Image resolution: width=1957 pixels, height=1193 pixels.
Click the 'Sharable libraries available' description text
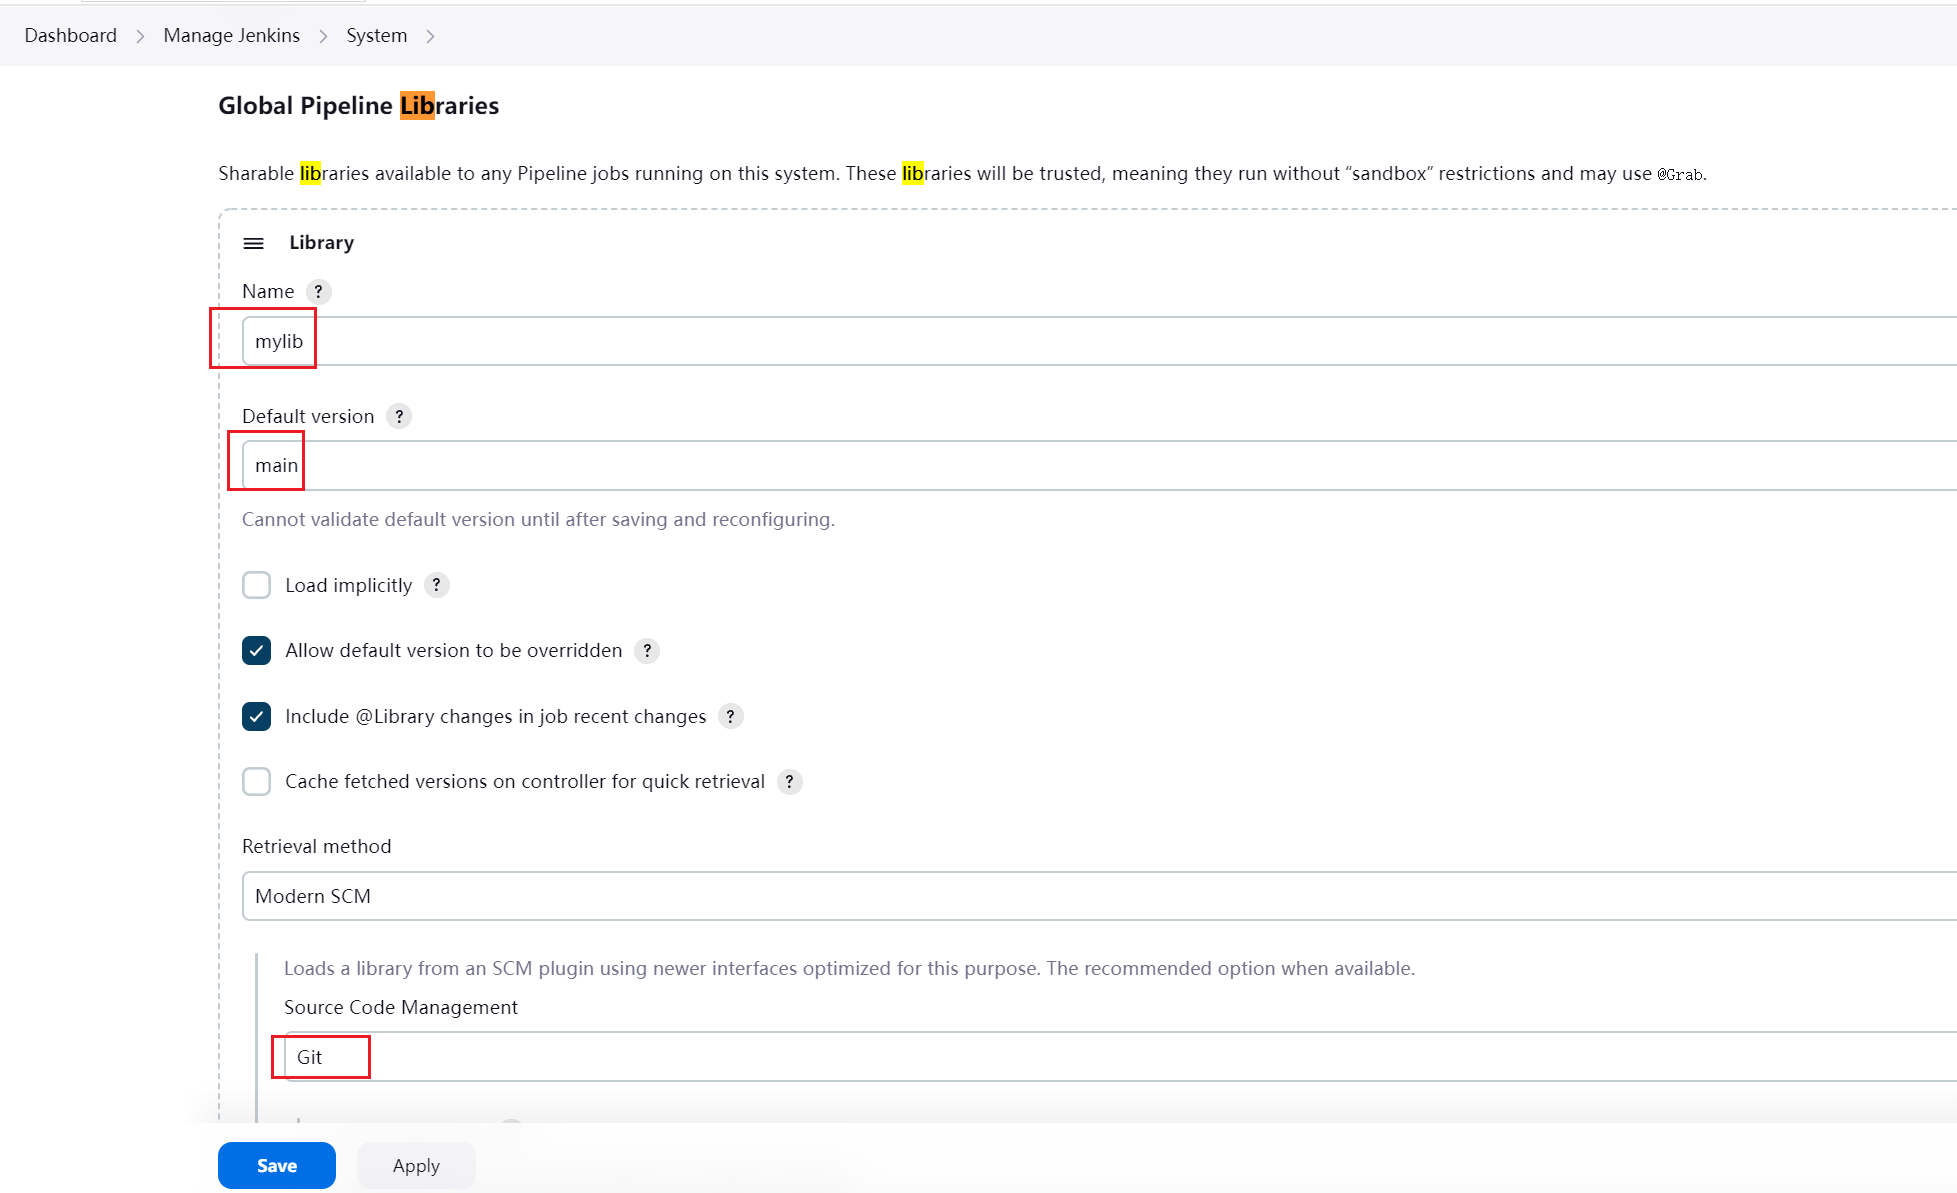[x=963, y=174]
